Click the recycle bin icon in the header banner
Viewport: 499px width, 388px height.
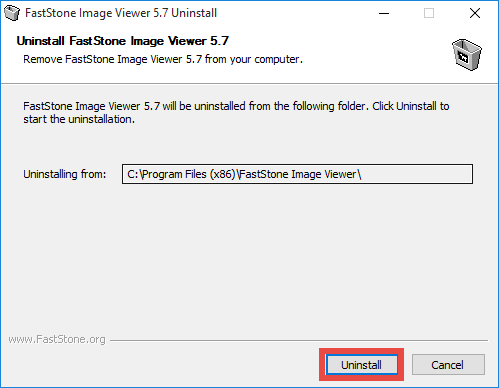click(x=467, y=55)
